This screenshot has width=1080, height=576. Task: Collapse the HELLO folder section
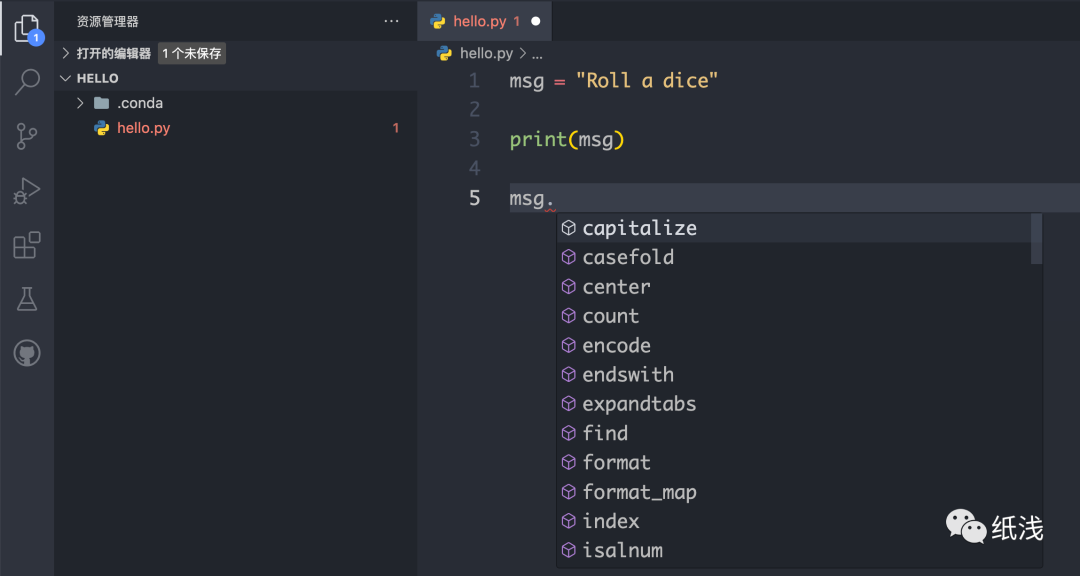pos(66,77)
